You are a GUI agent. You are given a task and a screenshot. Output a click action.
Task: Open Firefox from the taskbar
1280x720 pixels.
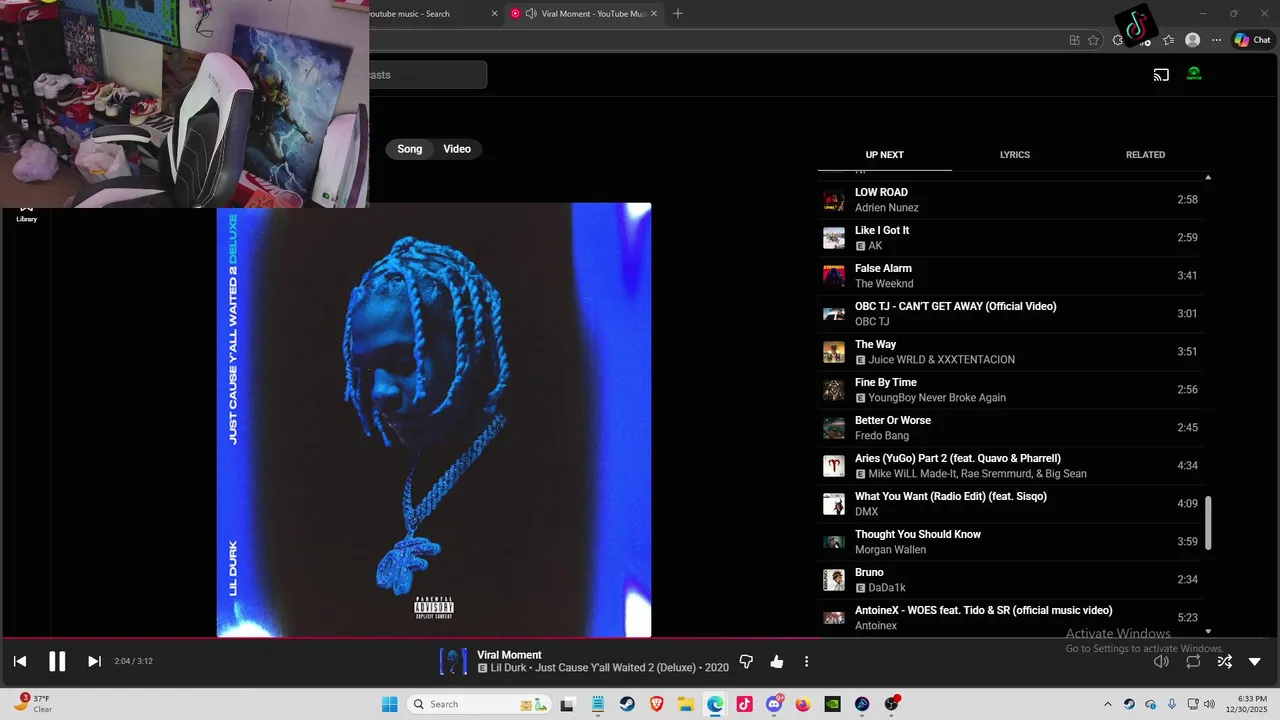click(803, 704)
